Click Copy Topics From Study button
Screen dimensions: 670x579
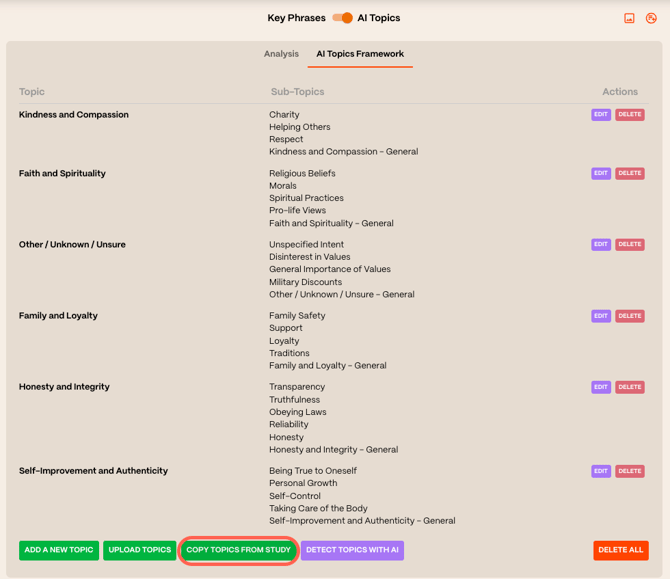pos(239,550)
